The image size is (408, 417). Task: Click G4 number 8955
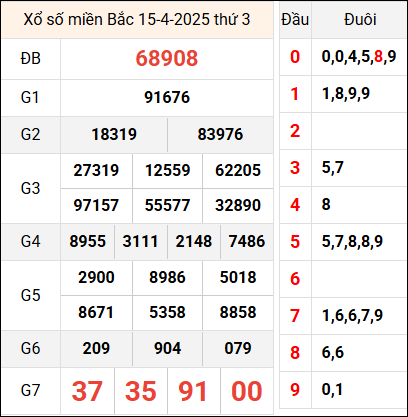(87, 241)
